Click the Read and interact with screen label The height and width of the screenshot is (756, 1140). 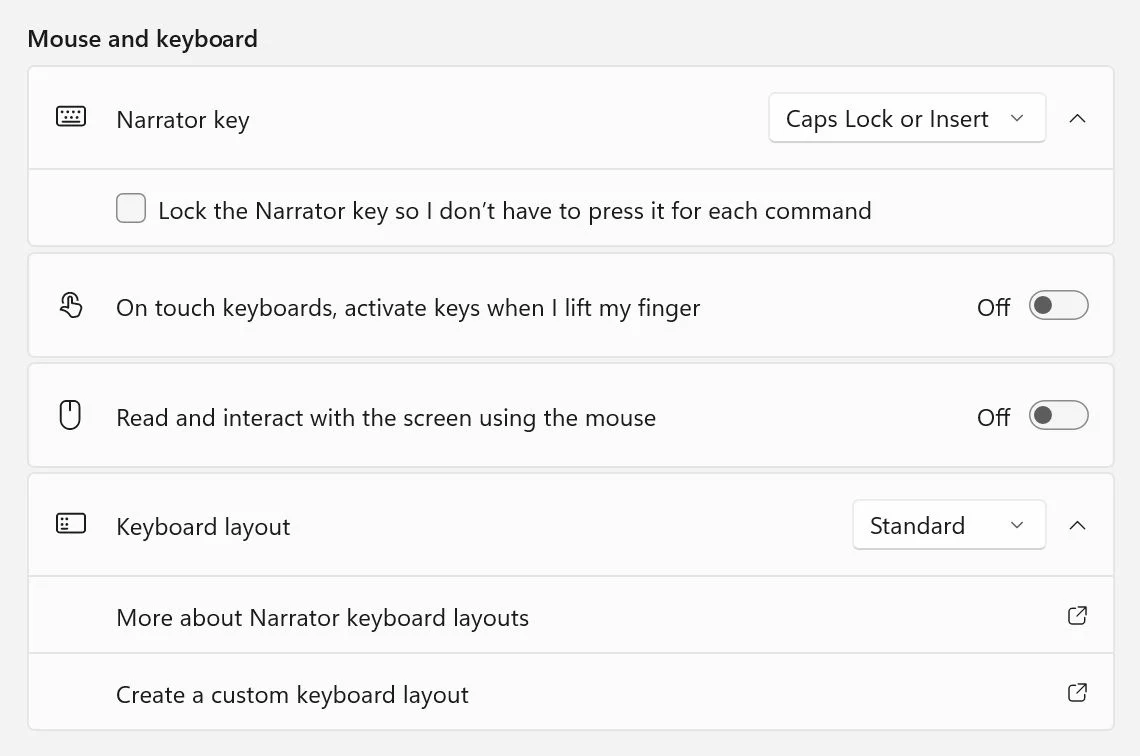click(x=386, y=418)
